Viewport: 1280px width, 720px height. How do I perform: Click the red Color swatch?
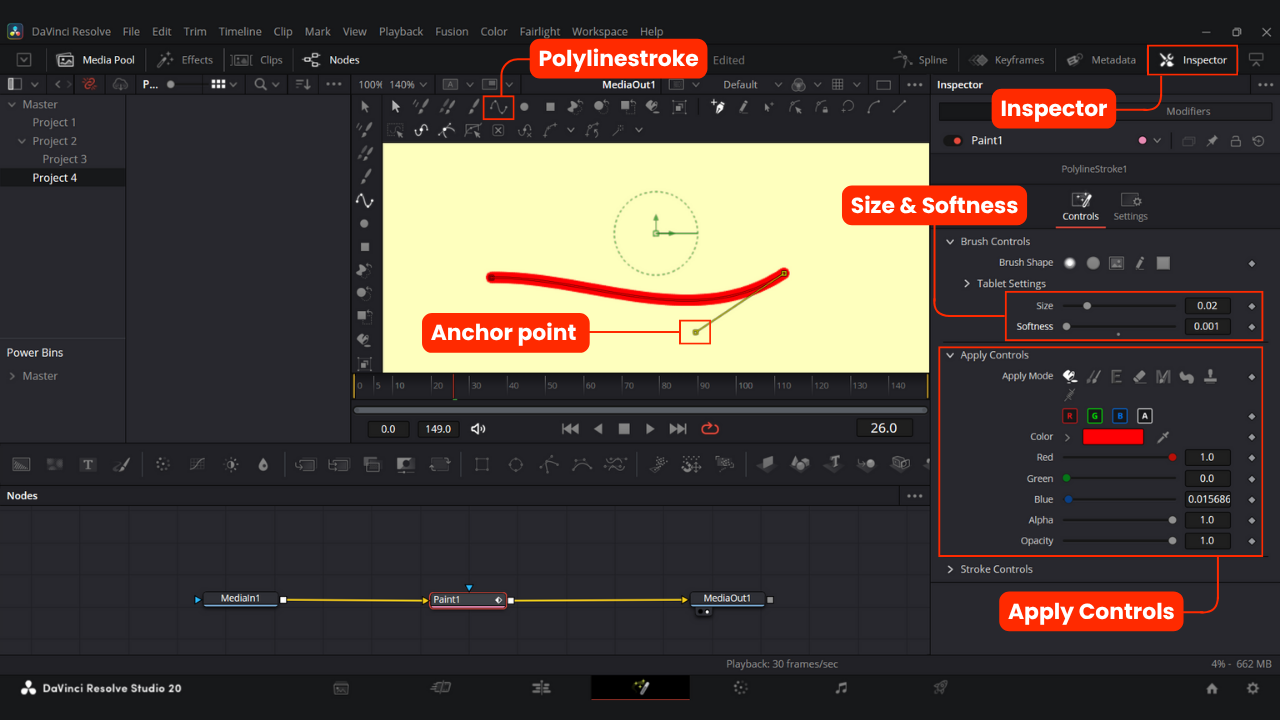pyautogui.click(x=1112, y=437)
